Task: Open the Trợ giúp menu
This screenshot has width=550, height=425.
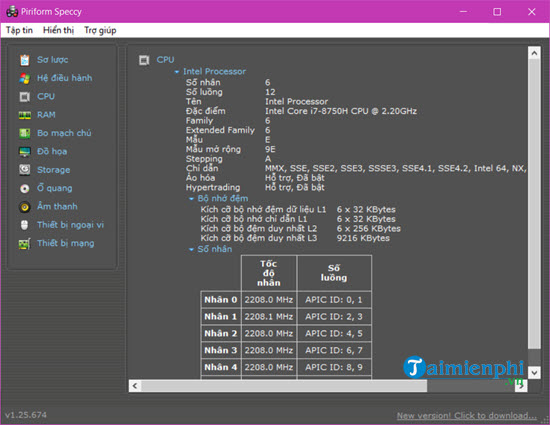Action: [100, 30]
